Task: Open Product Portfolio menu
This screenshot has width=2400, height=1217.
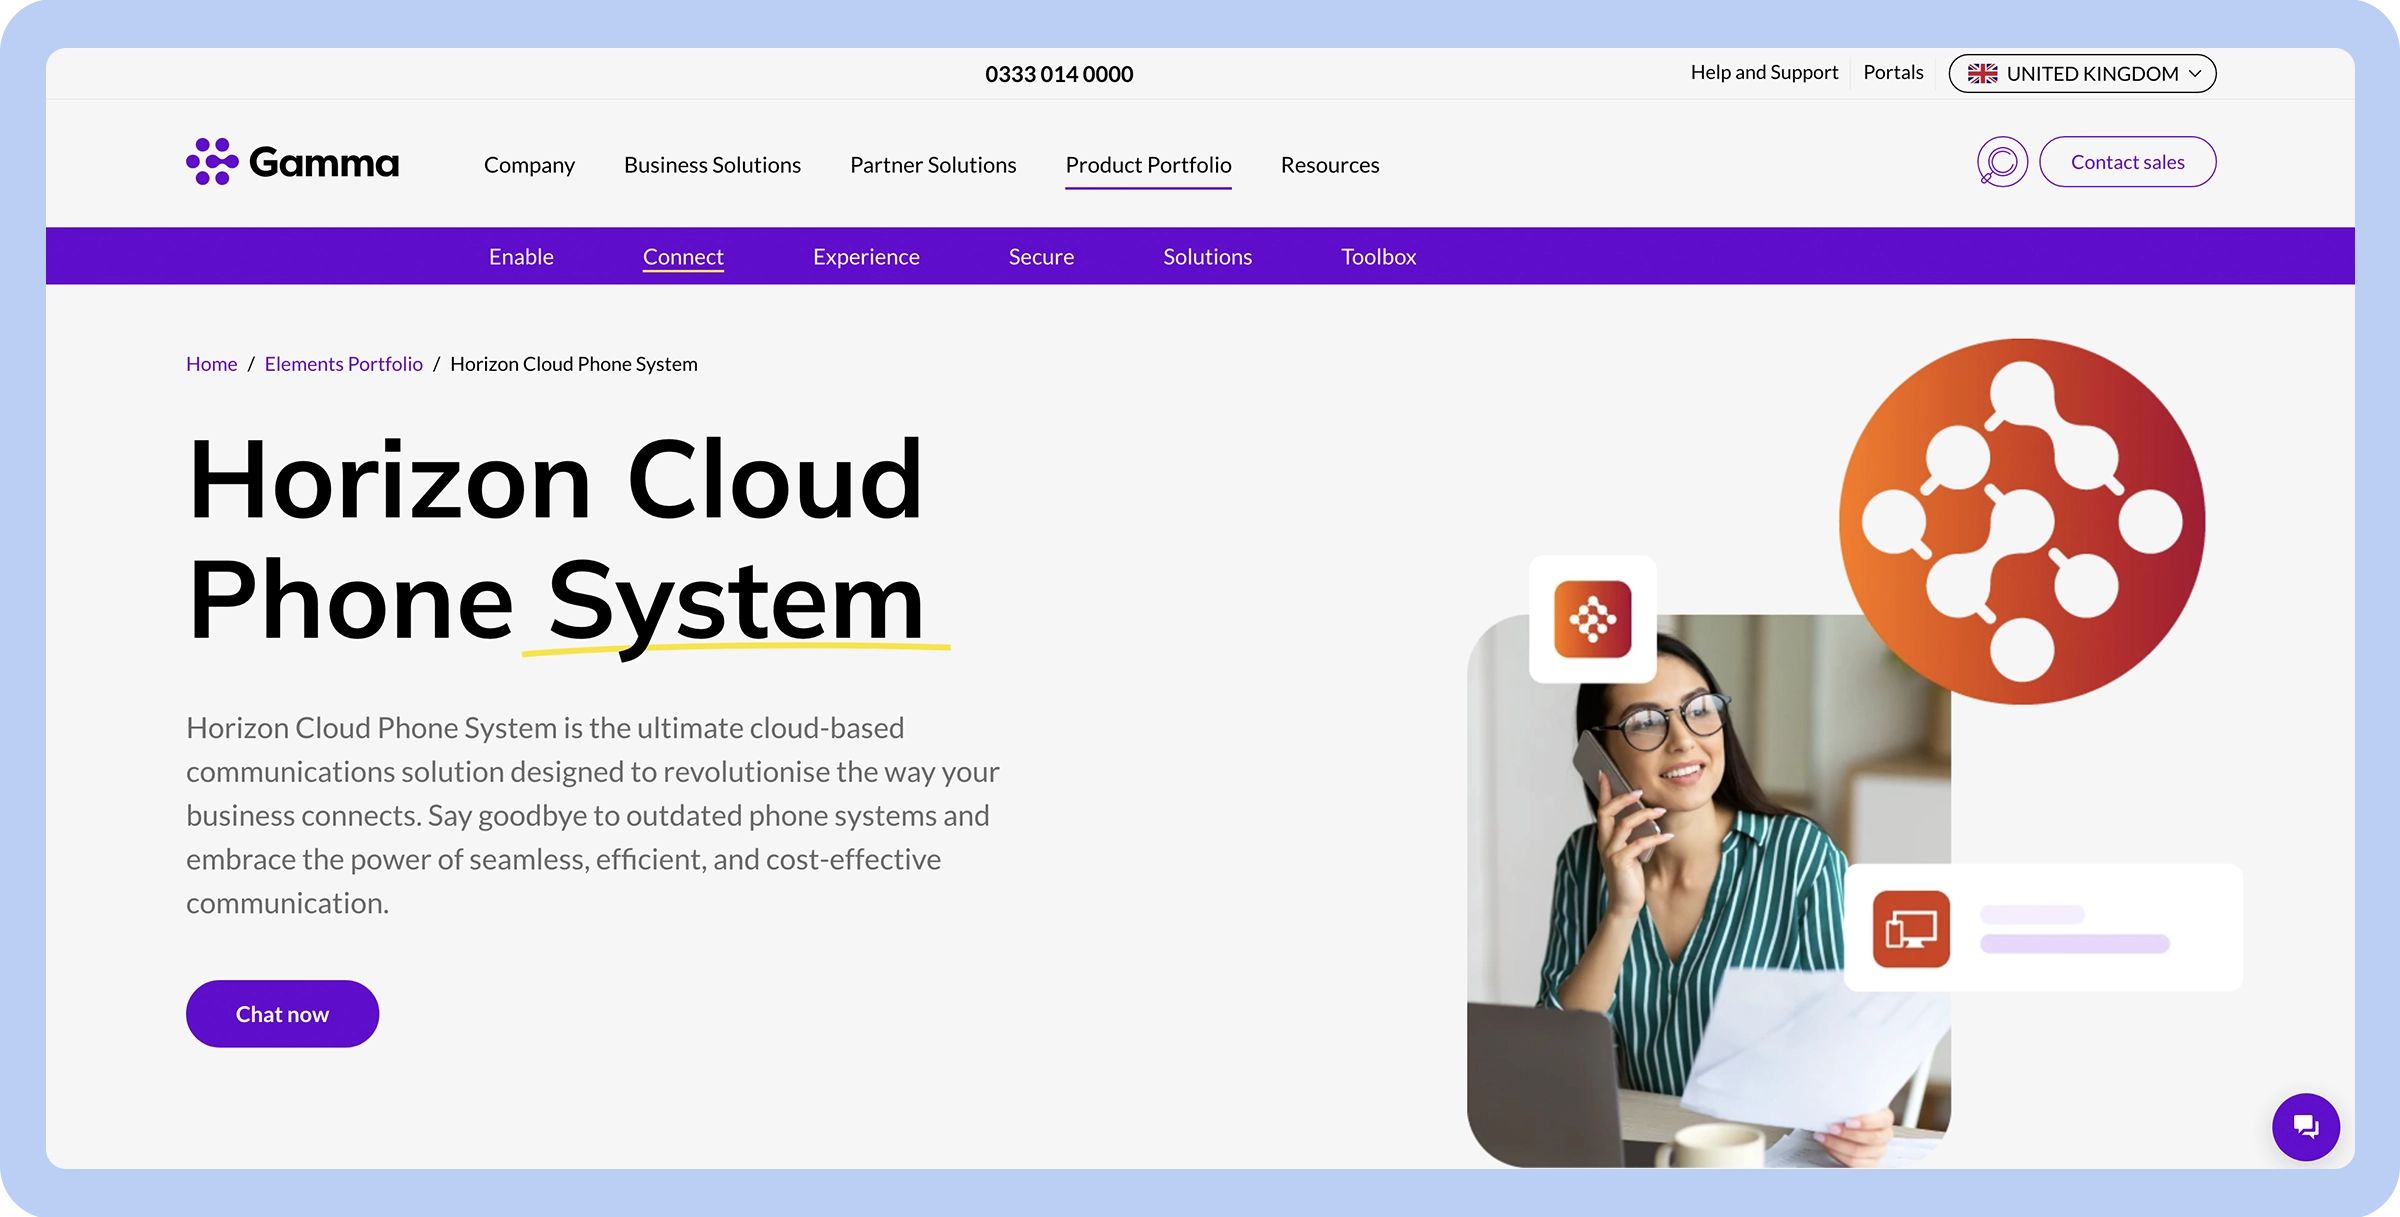Action: click(1148, 165)
